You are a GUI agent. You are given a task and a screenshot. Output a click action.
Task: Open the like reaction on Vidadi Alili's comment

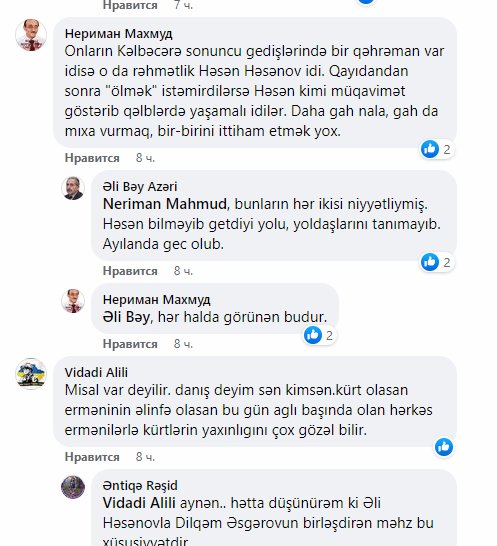[444, 447]
